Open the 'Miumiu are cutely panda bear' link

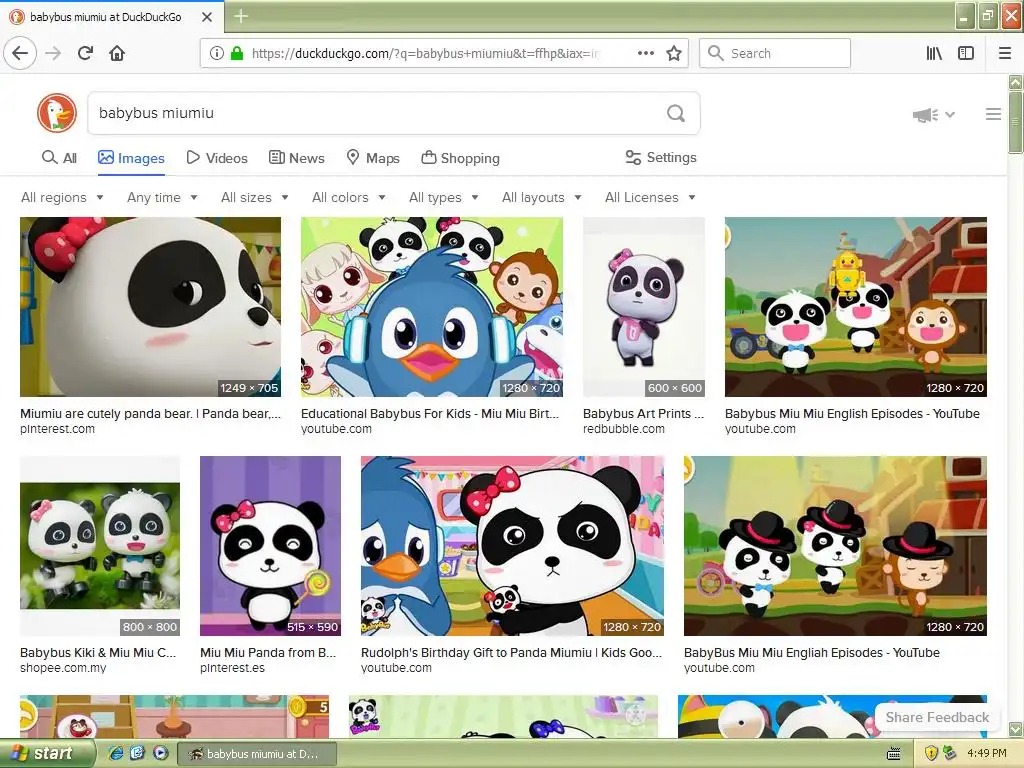[150, 413]
